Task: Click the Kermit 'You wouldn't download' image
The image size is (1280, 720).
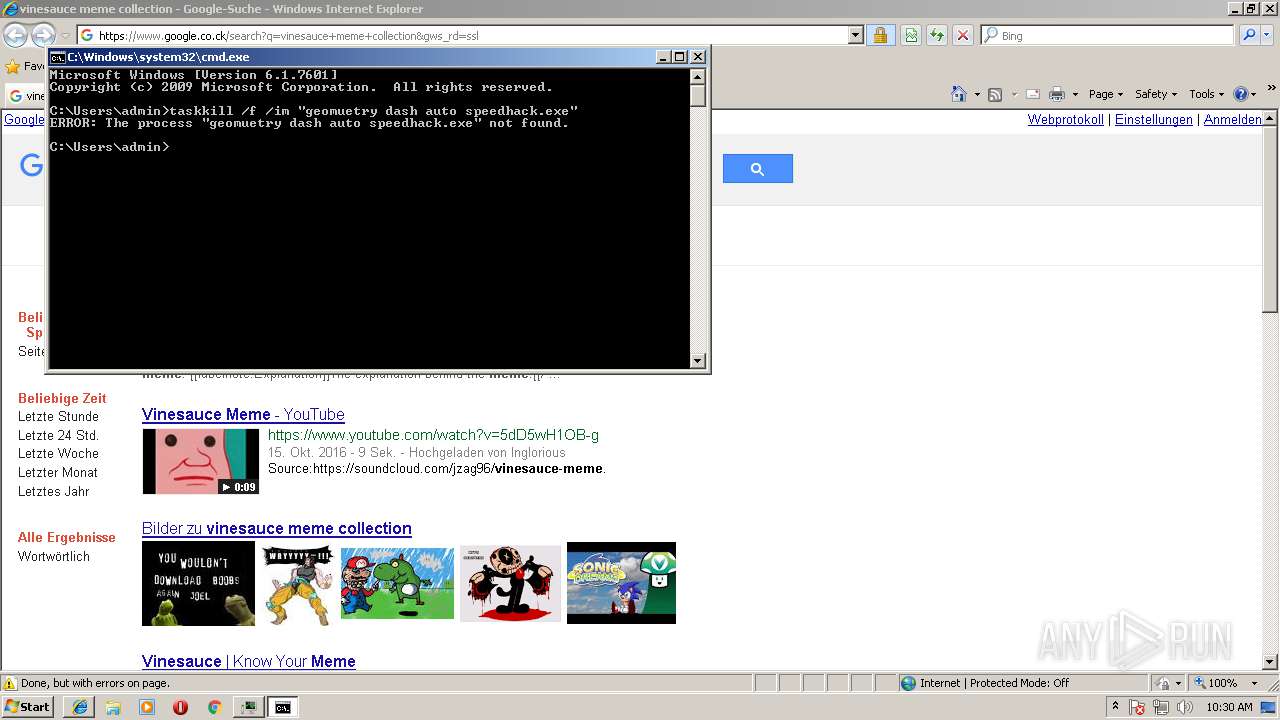Action: coord(198,584)
